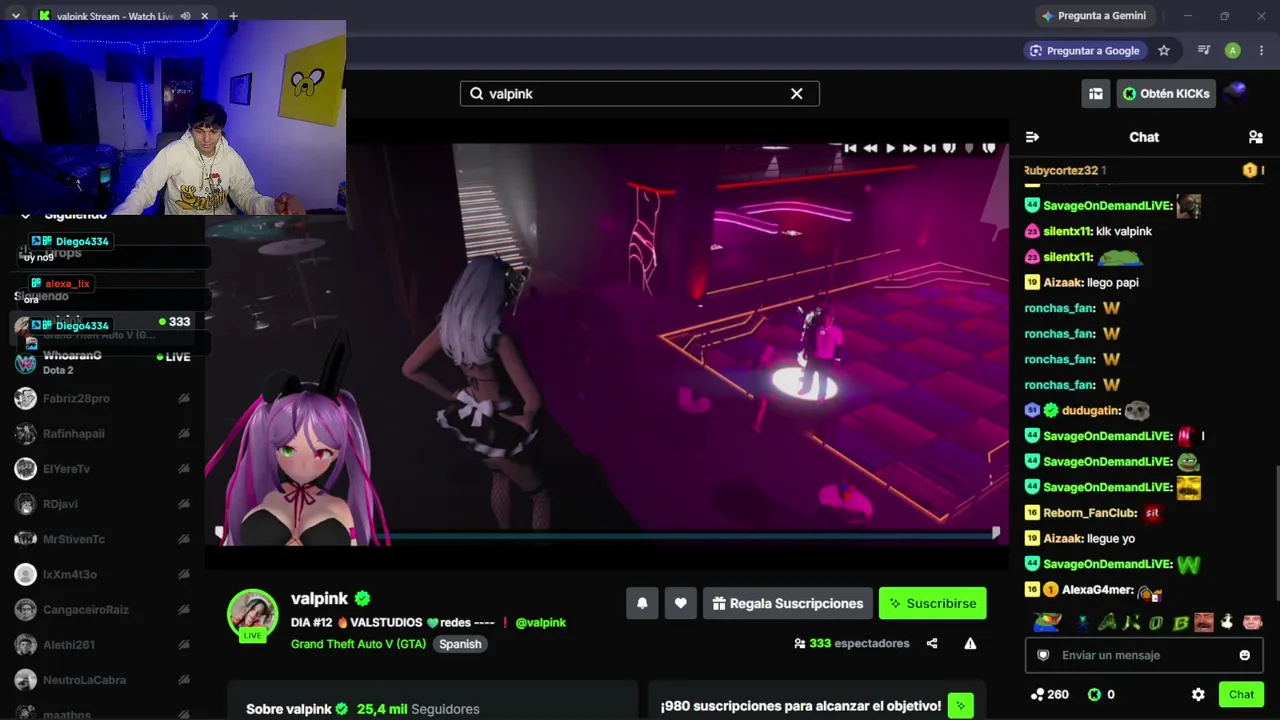Clear the valpink search text
The height and width of the screenshot is (720, 1280).
pyautogui.click(x=797, y=94)
